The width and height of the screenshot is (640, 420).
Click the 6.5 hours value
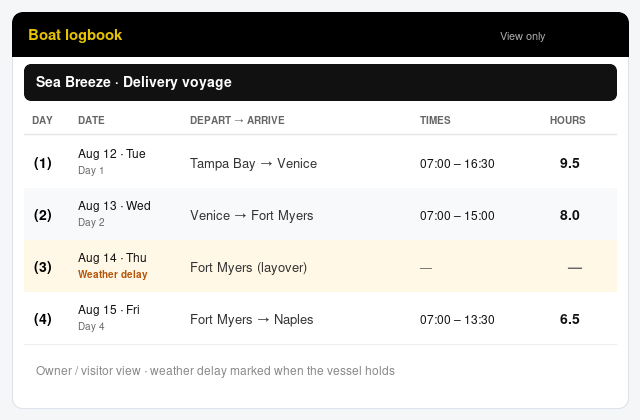[570, 319]
